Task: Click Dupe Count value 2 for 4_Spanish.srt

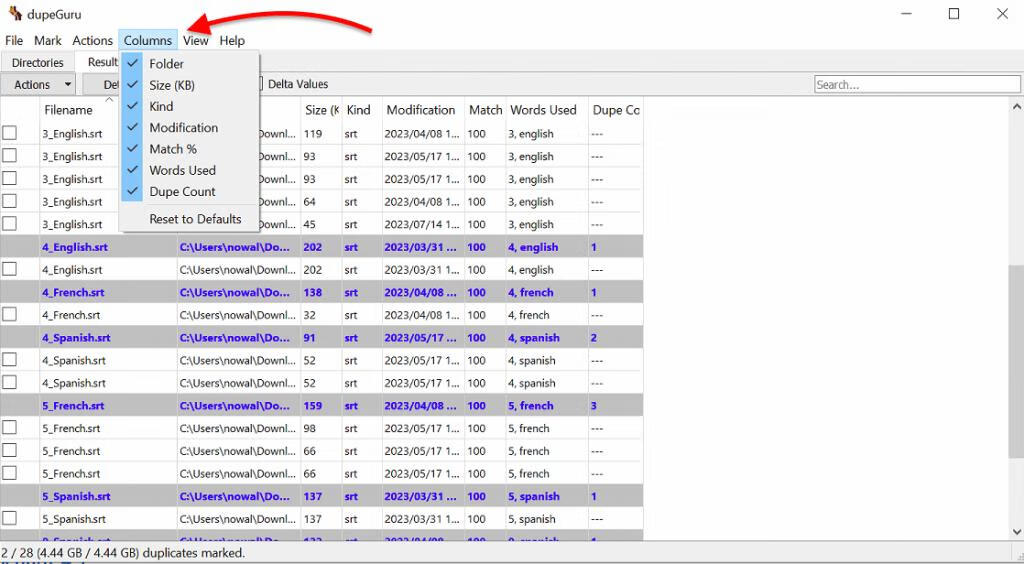Action: (594, 337)
